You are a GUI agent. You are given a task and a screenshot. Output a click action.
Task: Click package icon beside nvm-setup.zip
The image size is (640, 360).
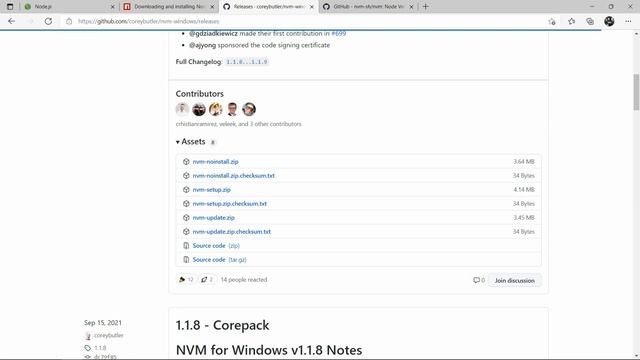coord(186,190)
